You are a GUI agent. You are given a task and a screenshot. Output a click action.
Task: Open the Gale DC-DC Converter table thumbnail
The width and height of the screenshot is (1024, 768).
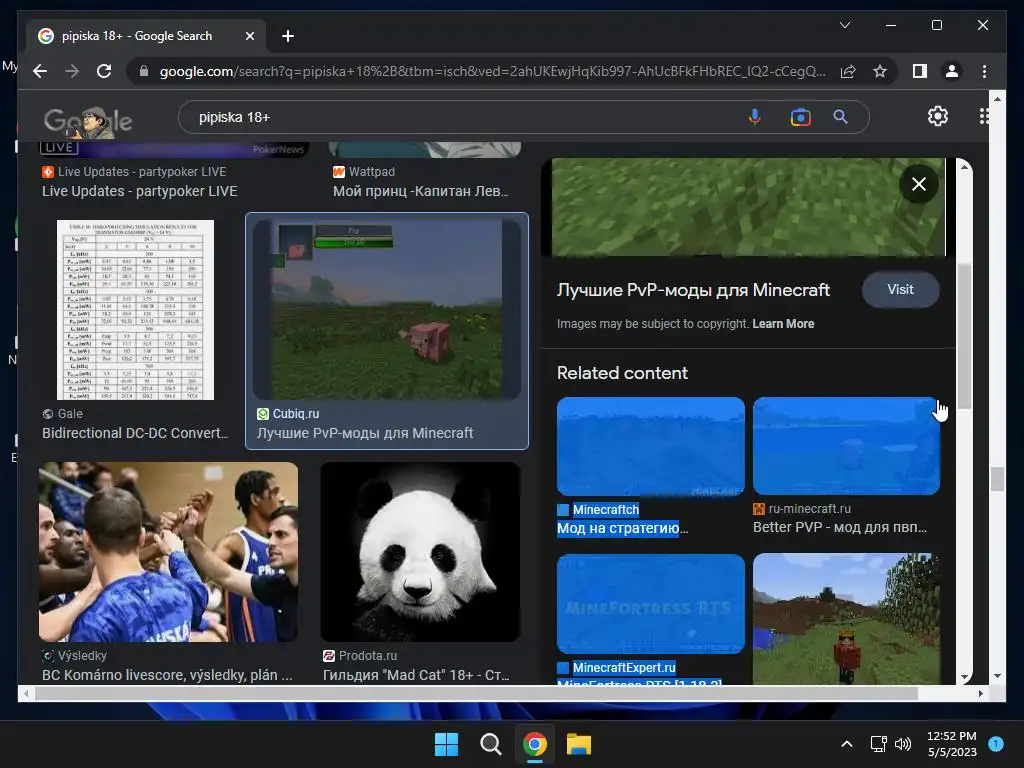point(135,310)
